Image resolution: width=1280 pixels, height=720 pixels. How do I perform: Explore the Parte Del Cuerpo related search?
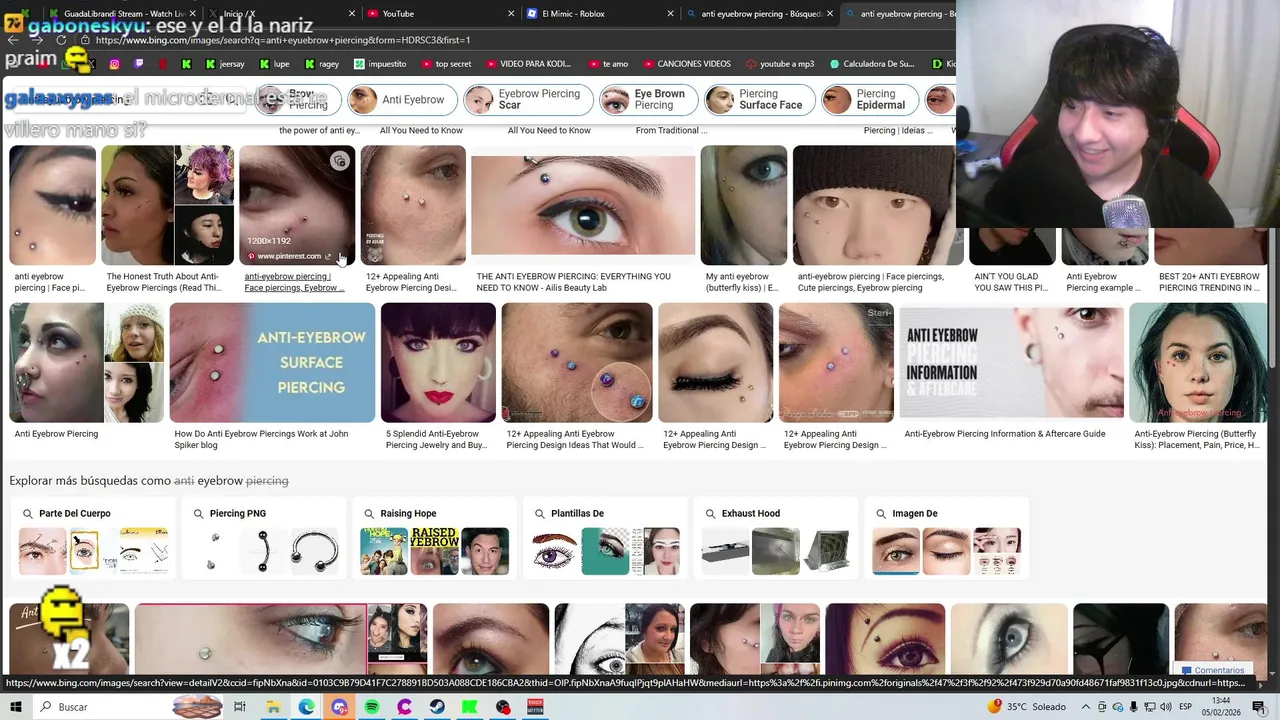pos(94,538)
